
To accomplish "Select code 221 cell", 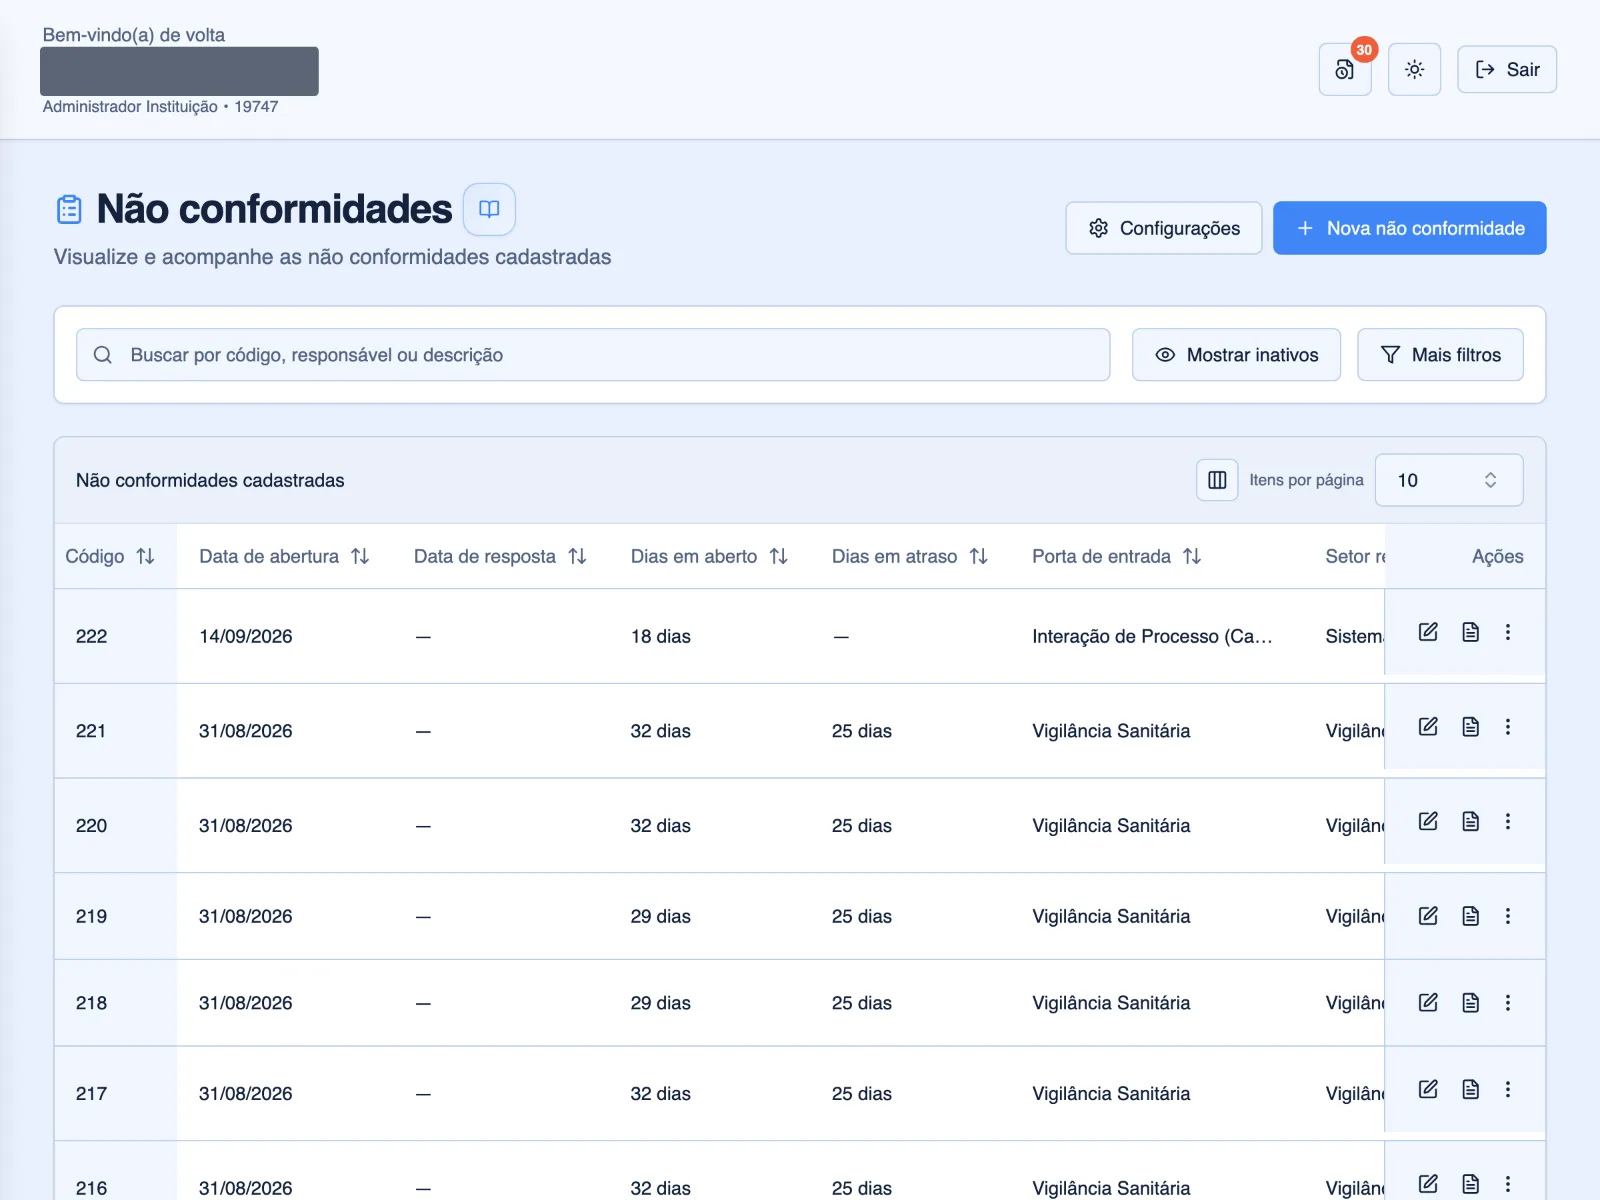I will 91,731.
